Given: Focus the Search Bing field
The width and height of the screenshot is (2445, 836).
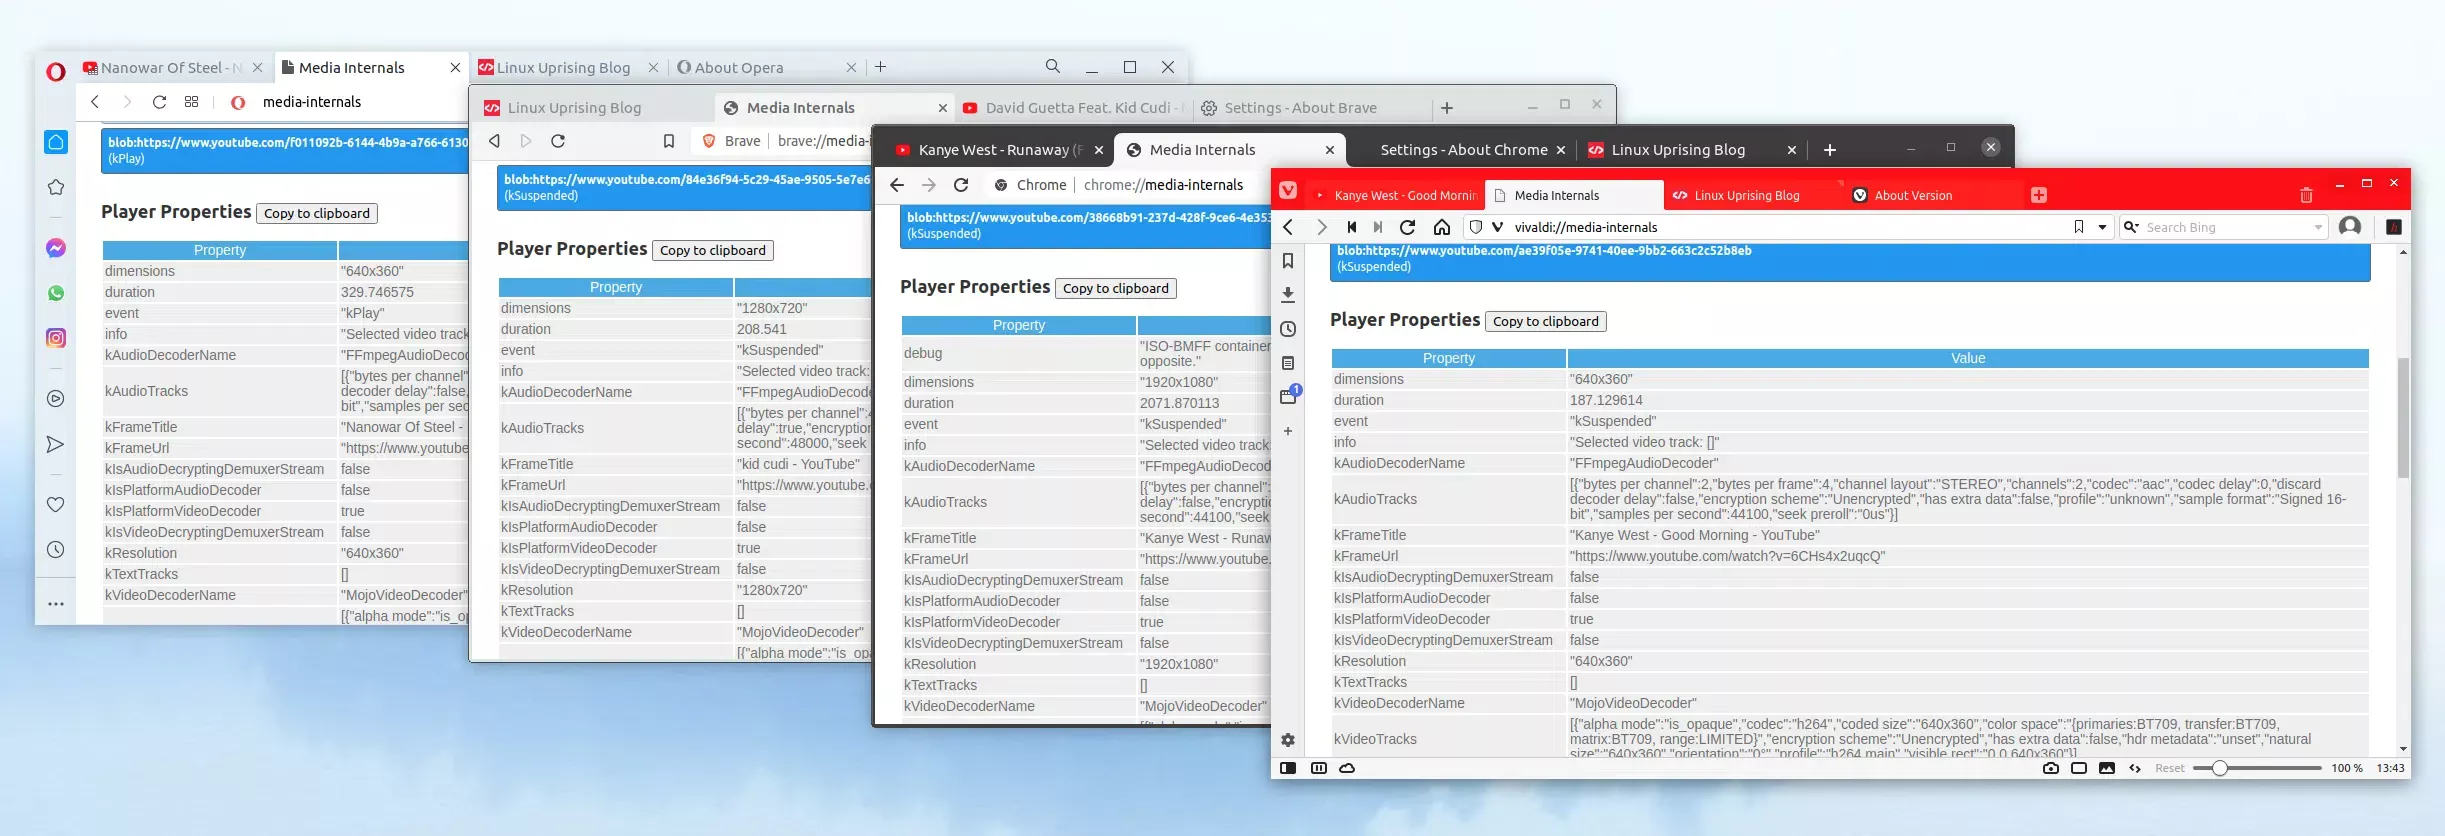Looking at the screenshot, I should click(2225, 227).
